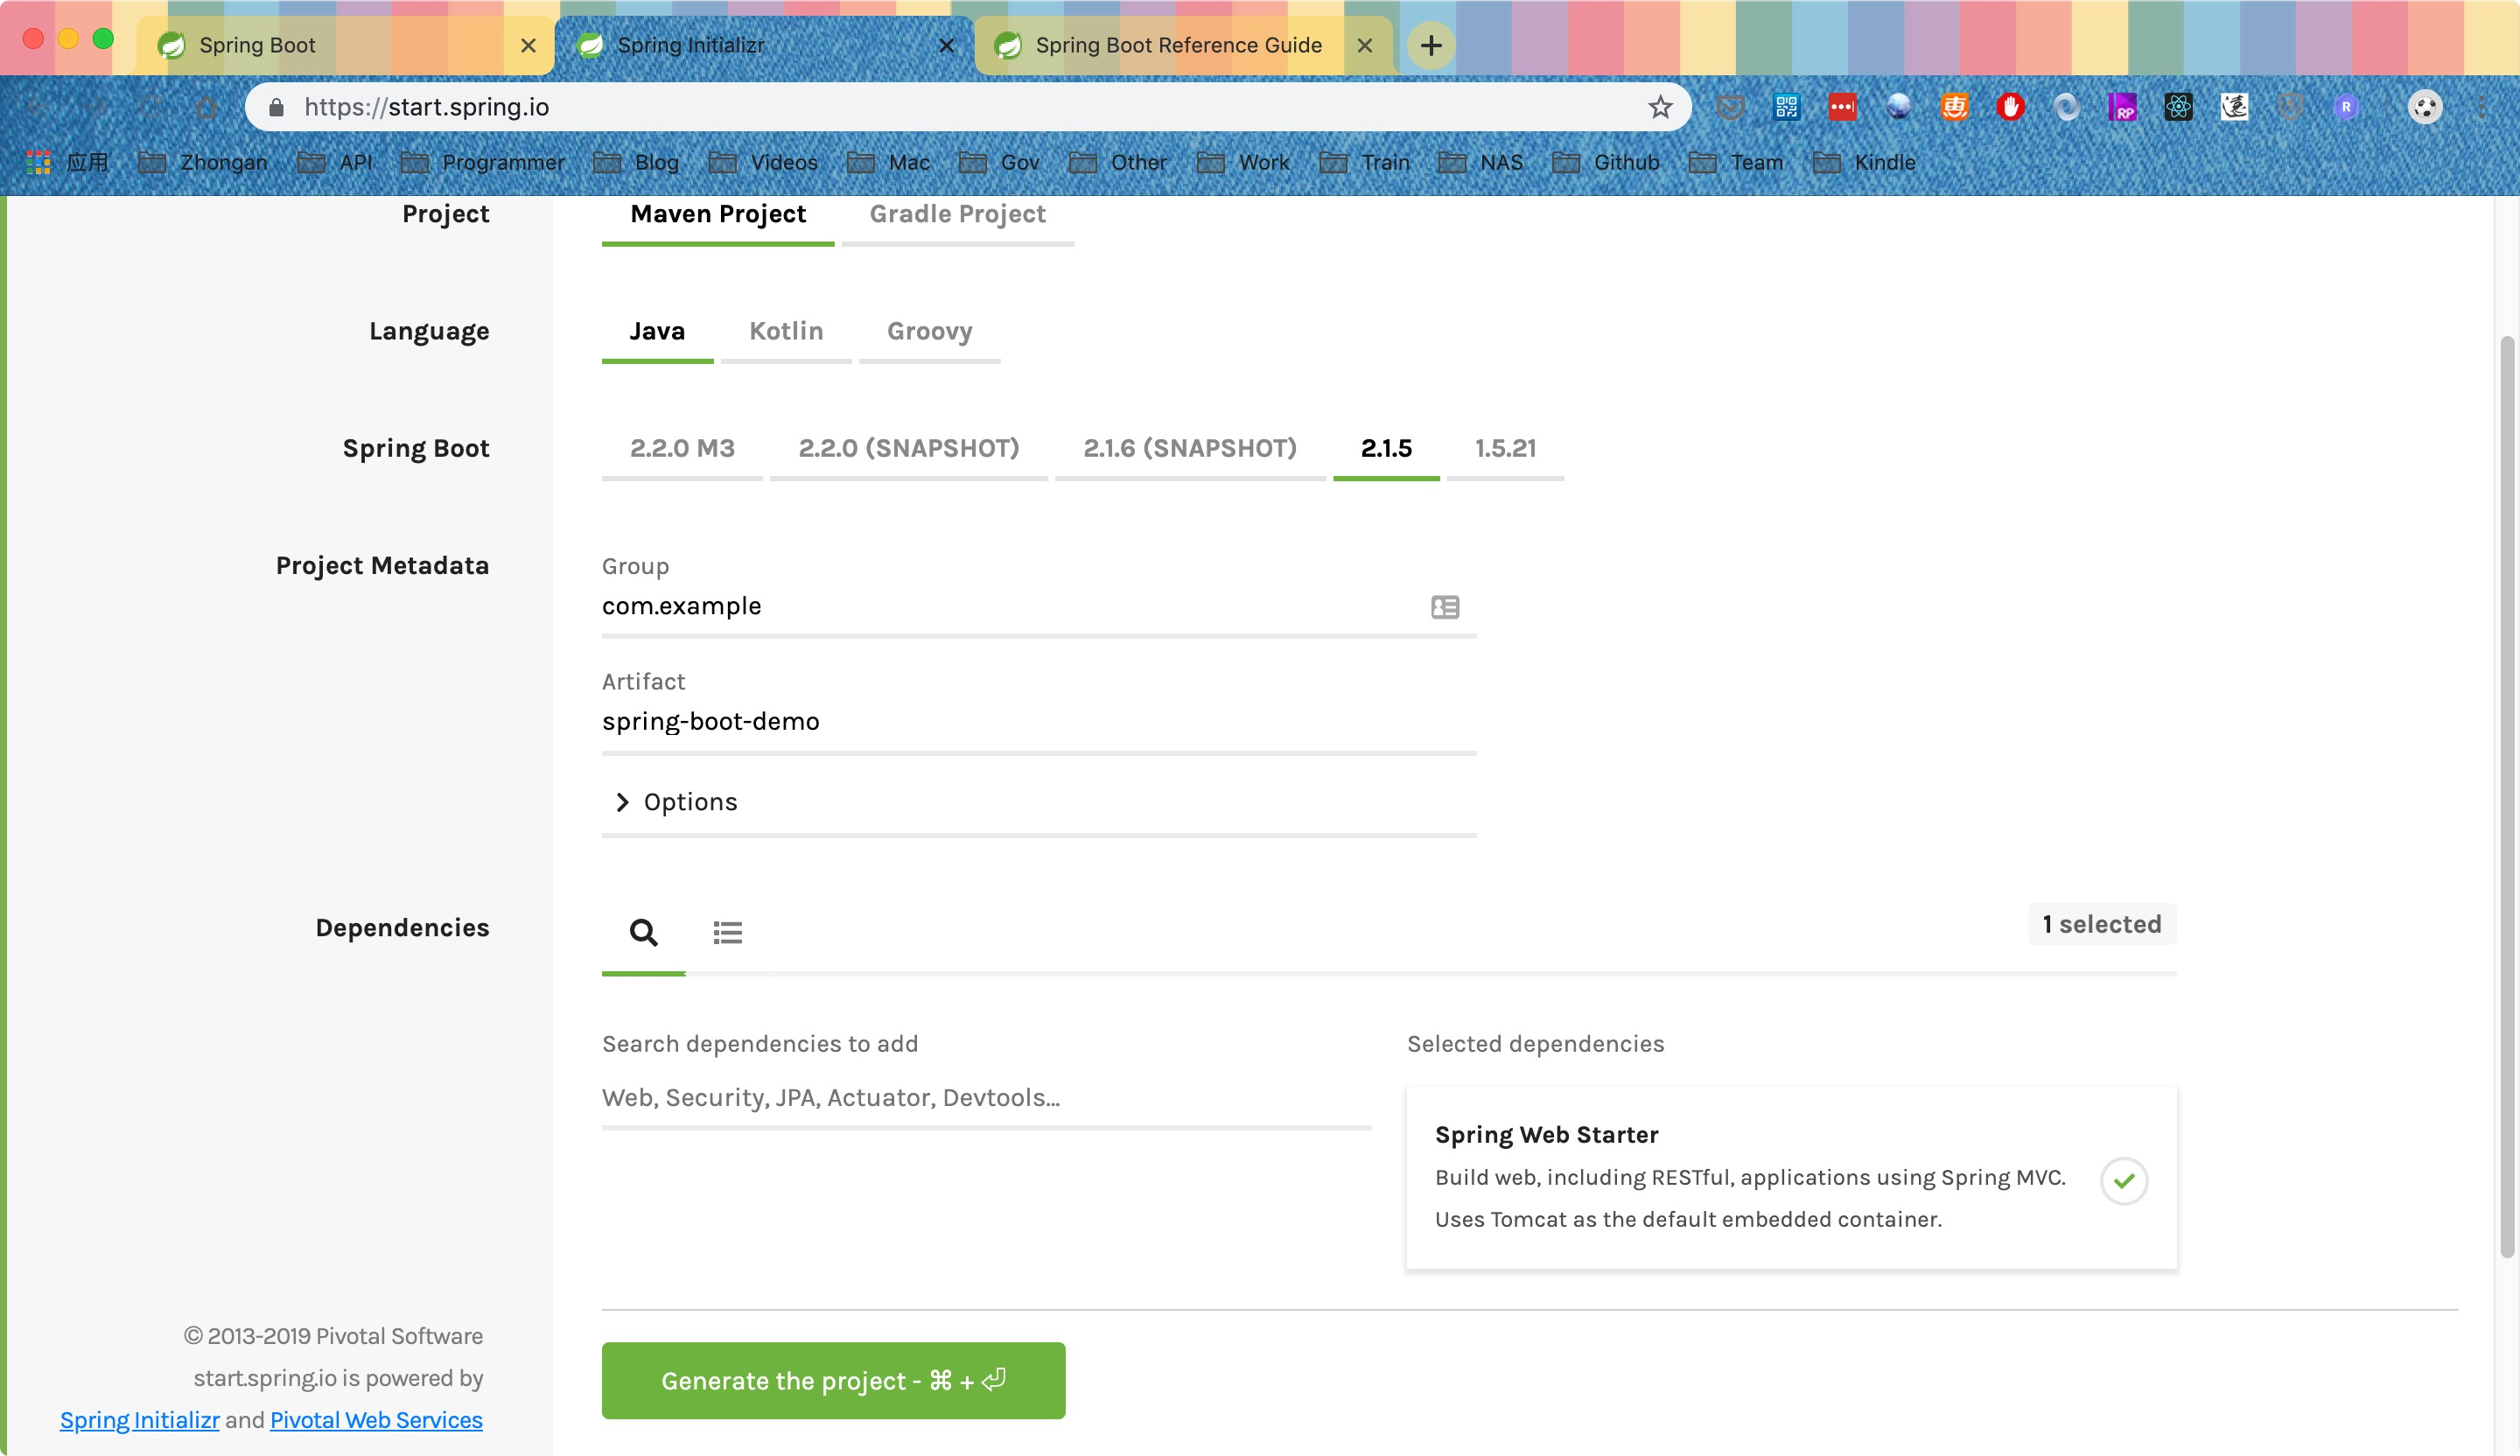Expand the Options section

(x=676, y=802)
